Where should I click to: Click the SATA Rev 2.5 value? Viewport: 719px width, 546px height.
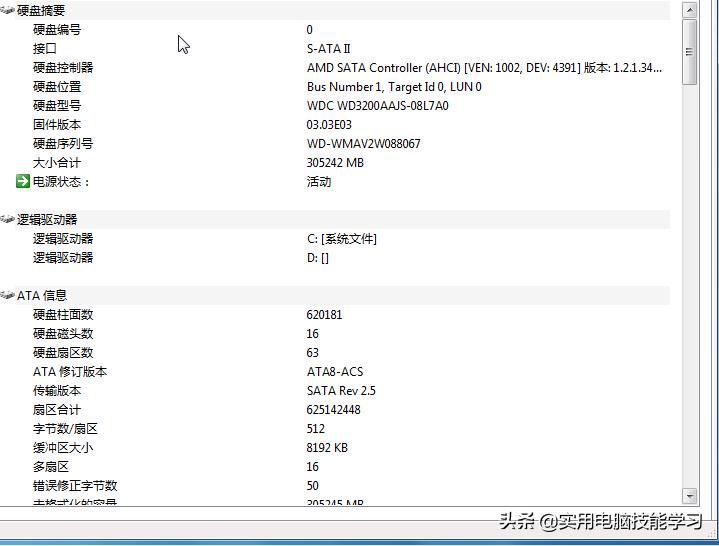[x=341, y=391]
